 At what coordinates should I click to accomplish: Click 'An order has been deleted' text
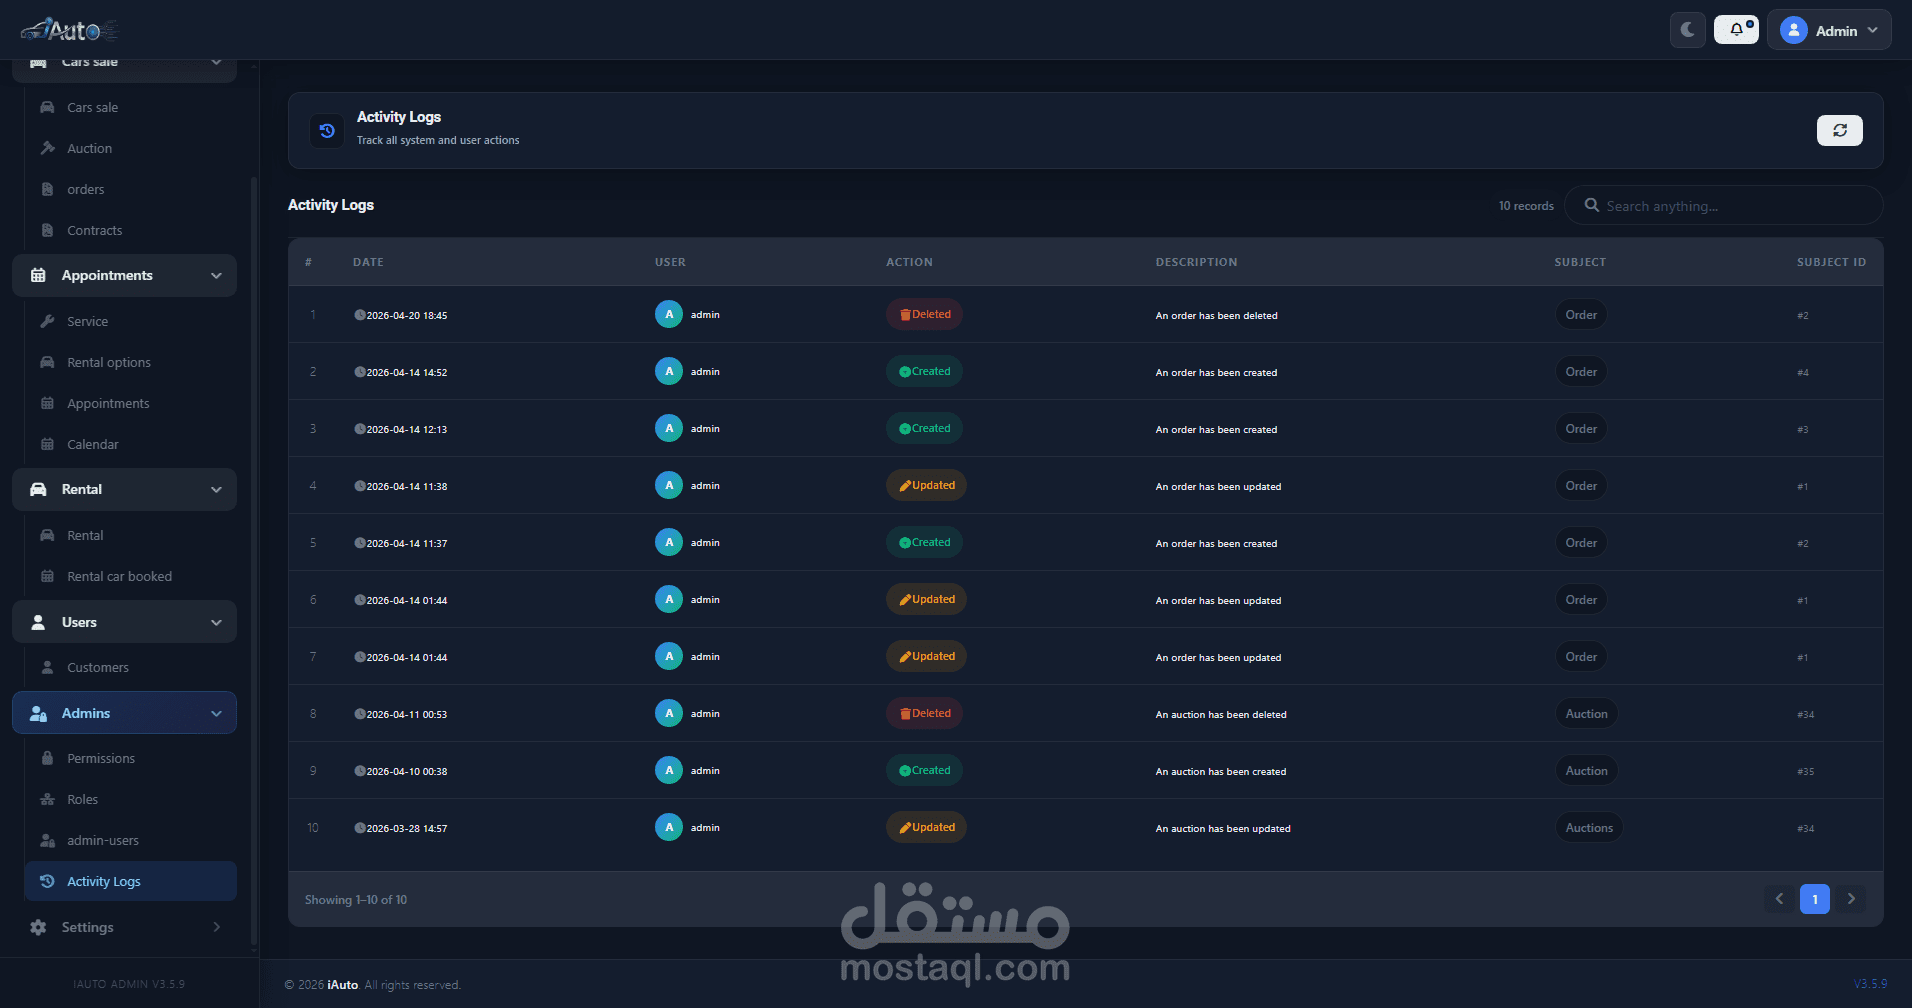tap(1216, 315)
